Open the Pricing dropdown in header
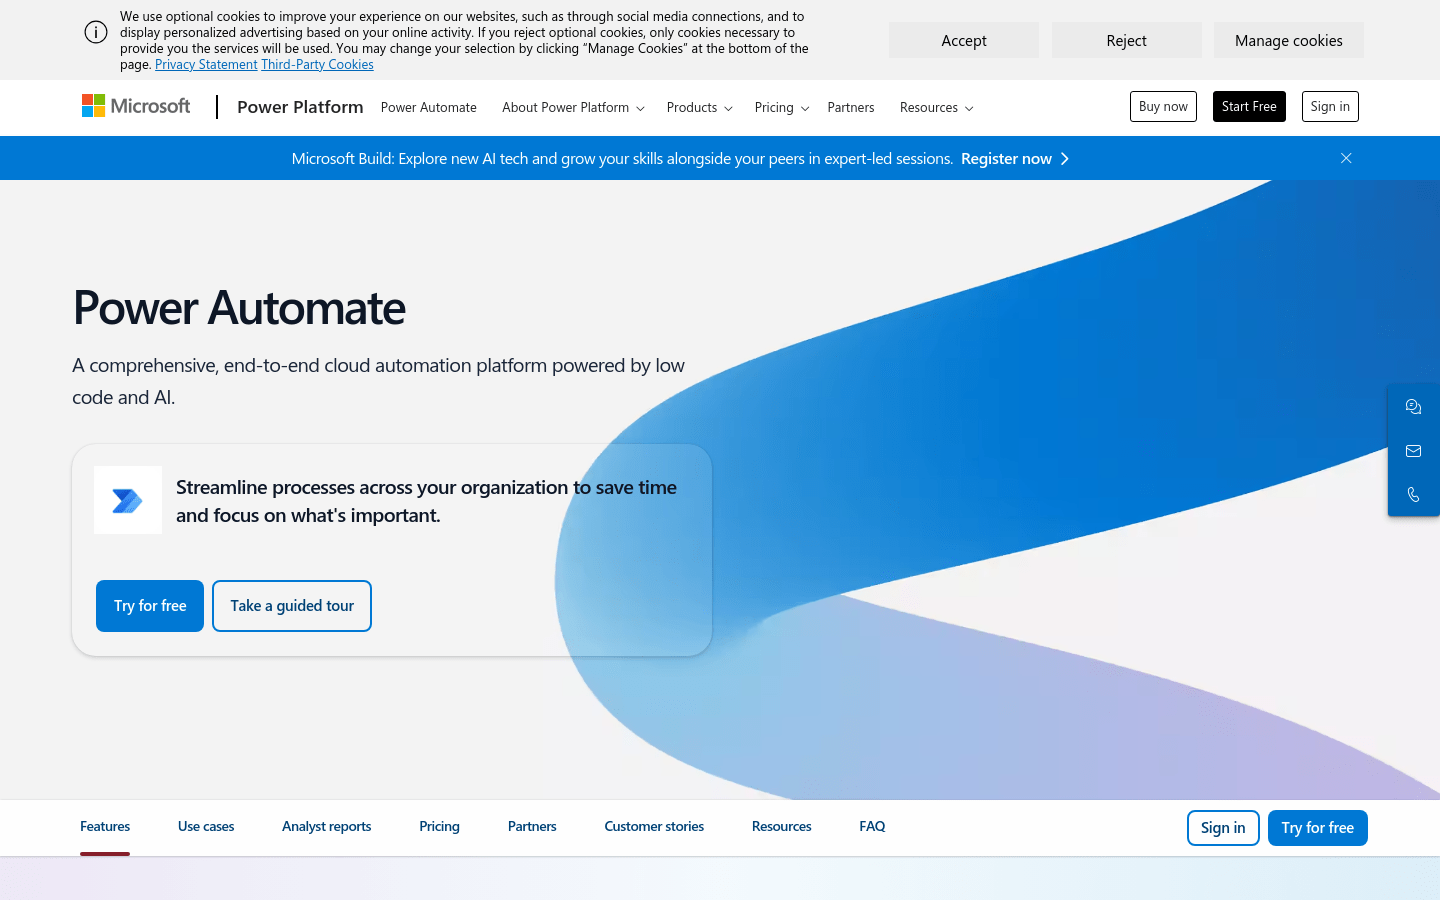 pos(782,107)
